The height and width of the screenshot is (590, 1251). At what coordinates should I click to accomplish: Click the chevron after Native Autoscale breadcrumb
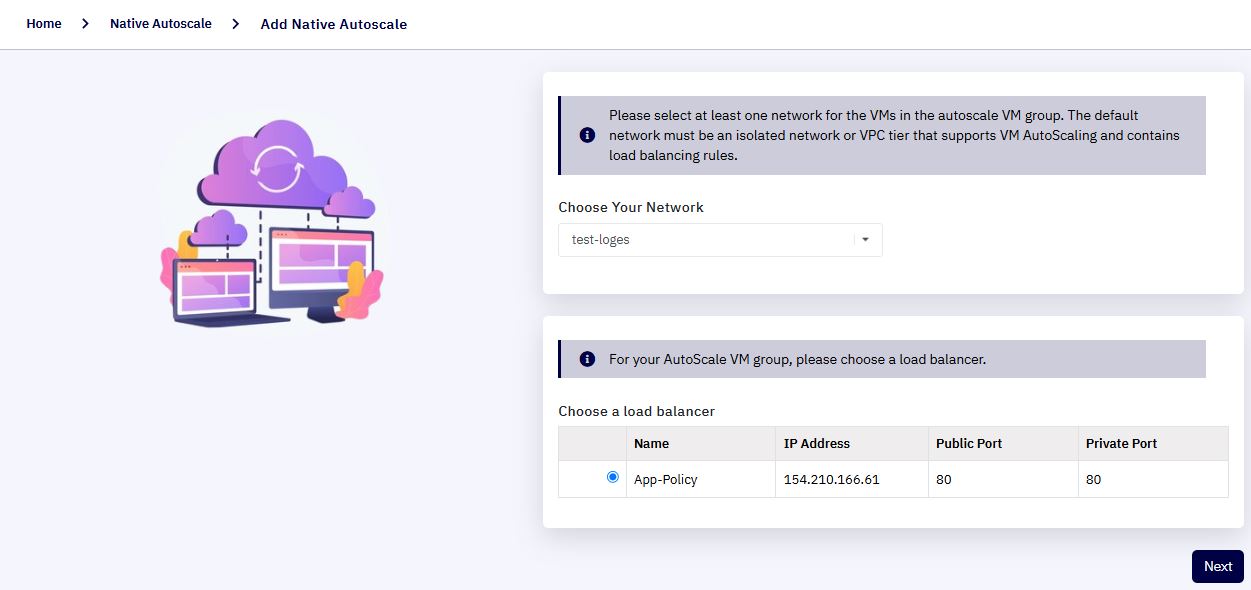point(236,23)
